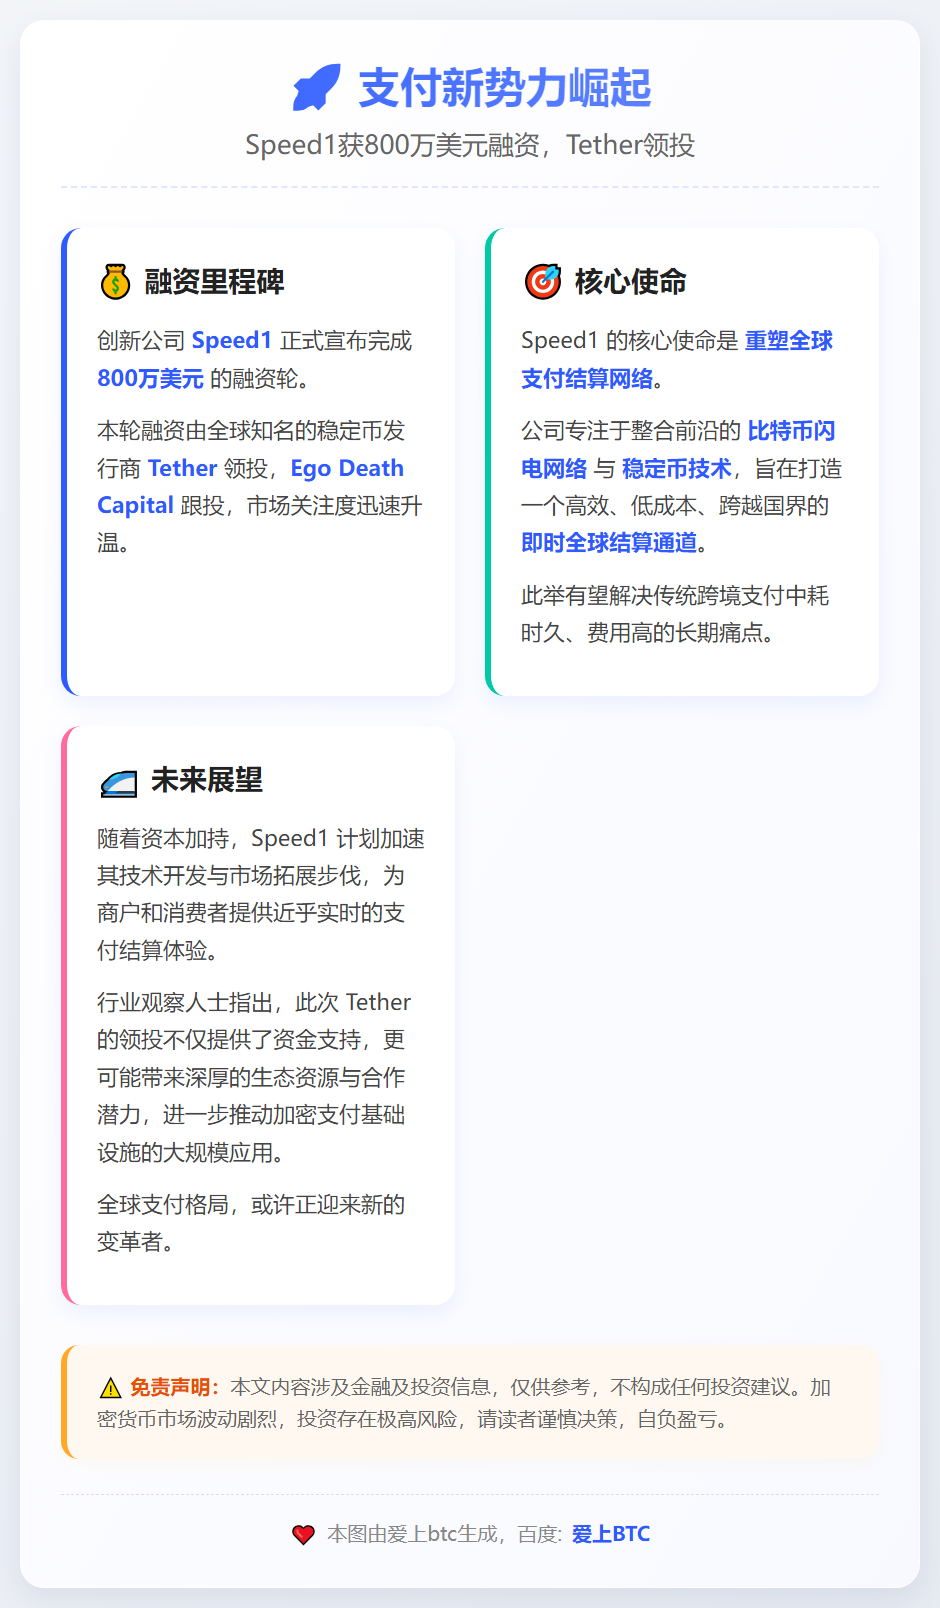Click the footer text 本图由爱上btc生成

[x=412, y=1534]
